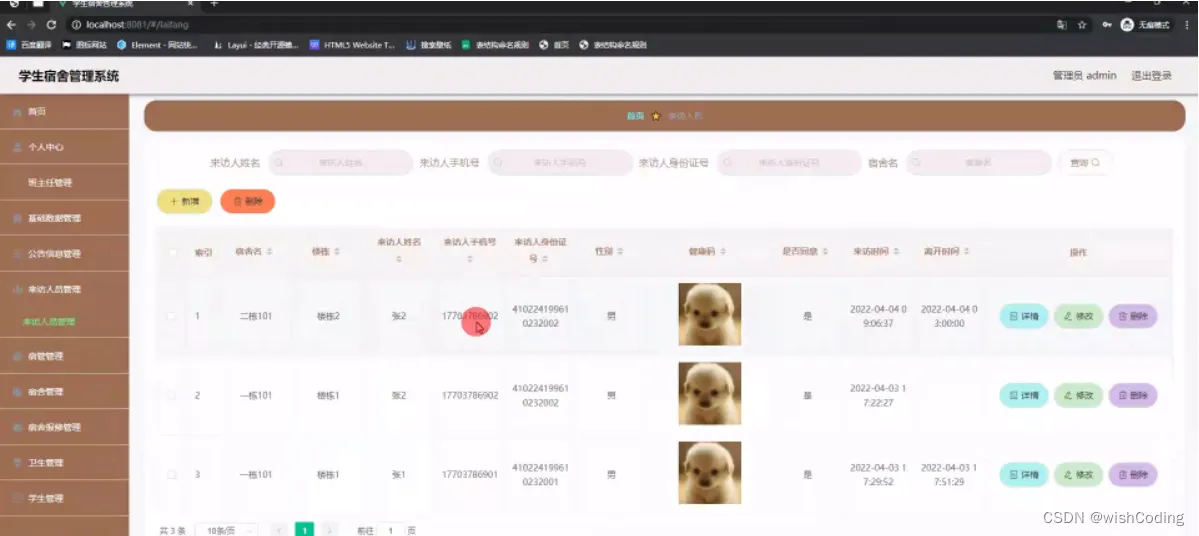Expand 宿舍管理 in the sidebar
1199x536 pixels.
(x=64, y=391)
